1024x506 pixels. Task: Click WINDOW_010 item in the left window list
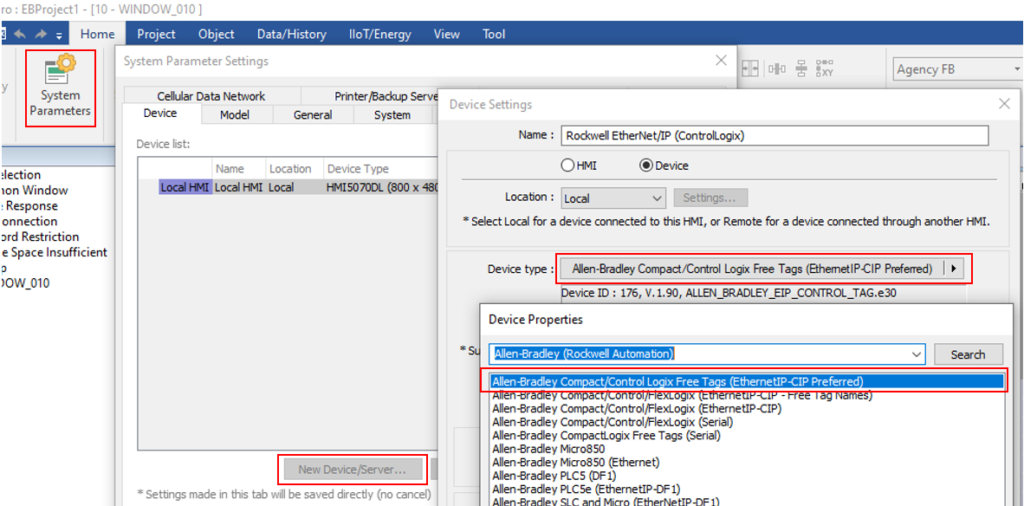pos(25,283)
